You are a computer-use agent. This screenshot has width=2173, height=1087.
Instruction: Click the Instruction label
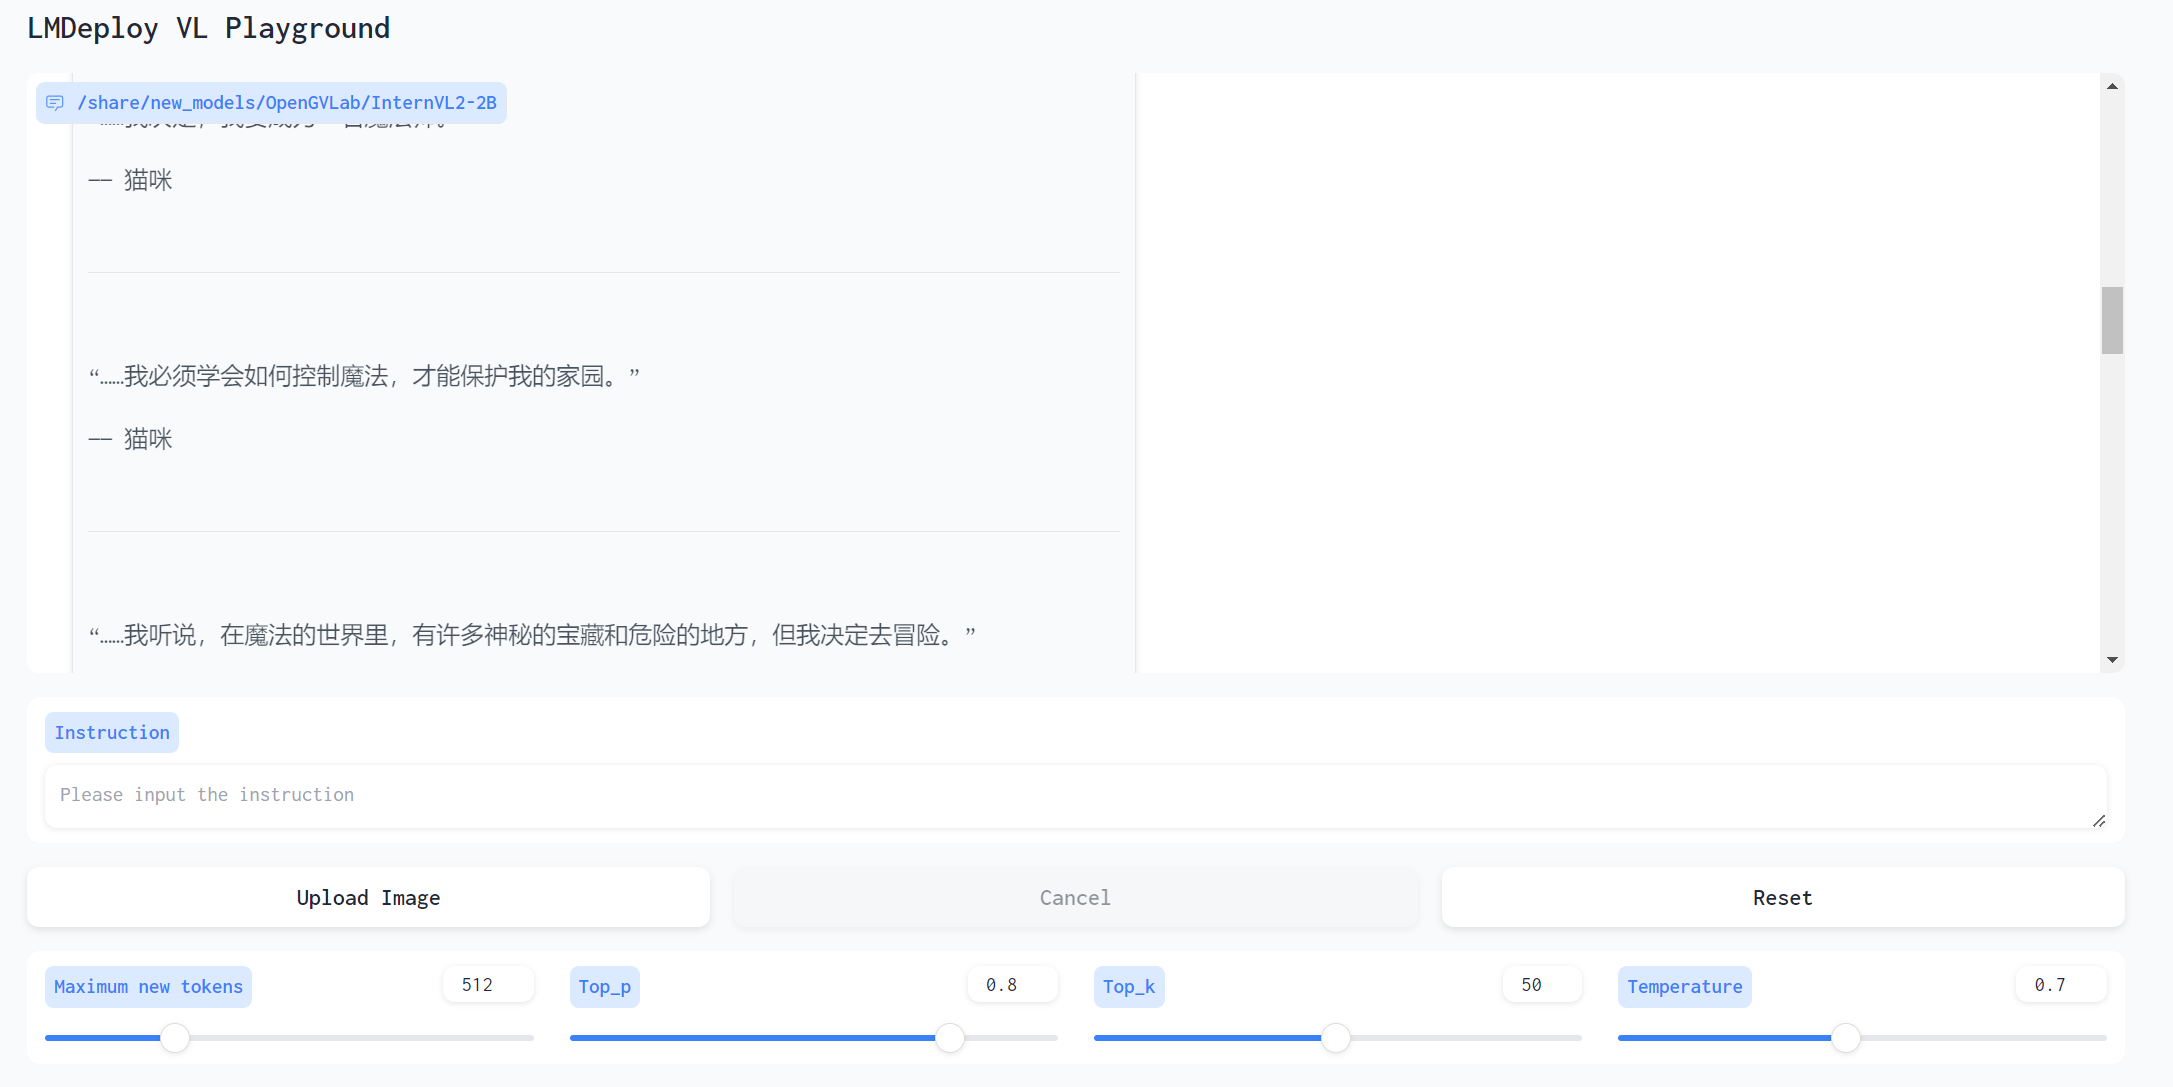pos(112,733)
